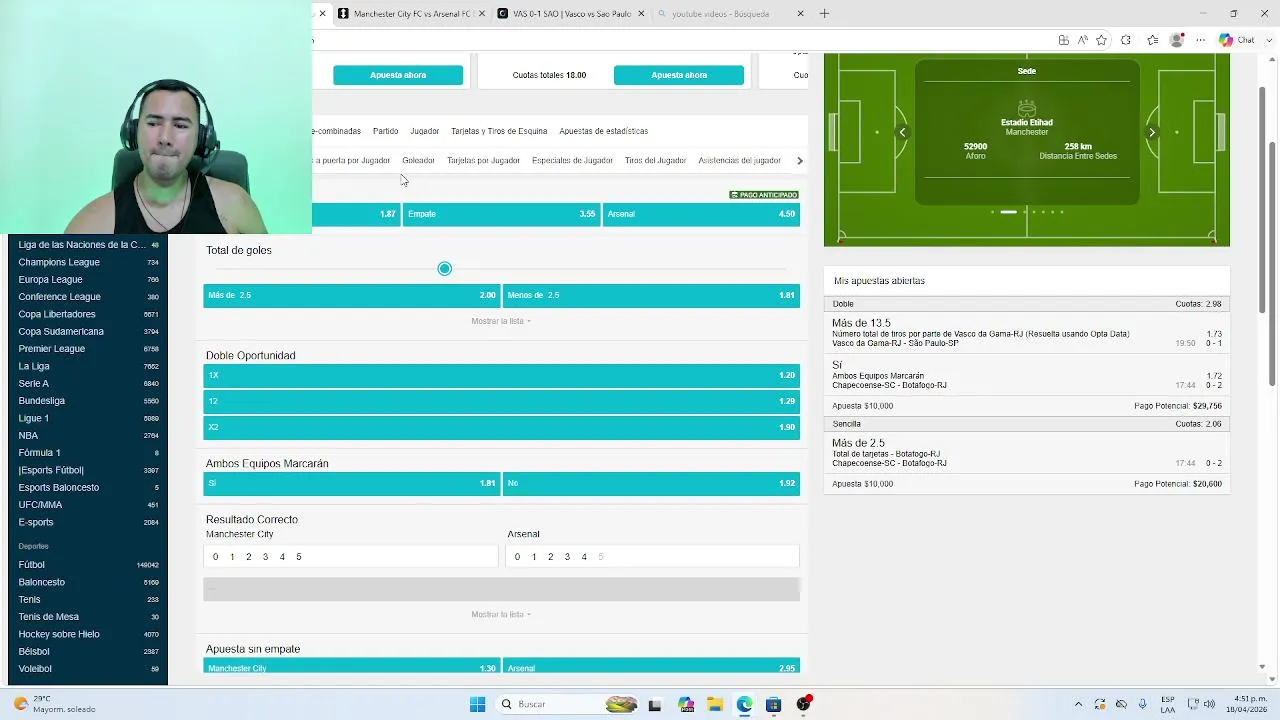Viewport: 1280px width, 720px height.
Task: Click the left Apuesta ahora button
Action: [x=398, y=75]
